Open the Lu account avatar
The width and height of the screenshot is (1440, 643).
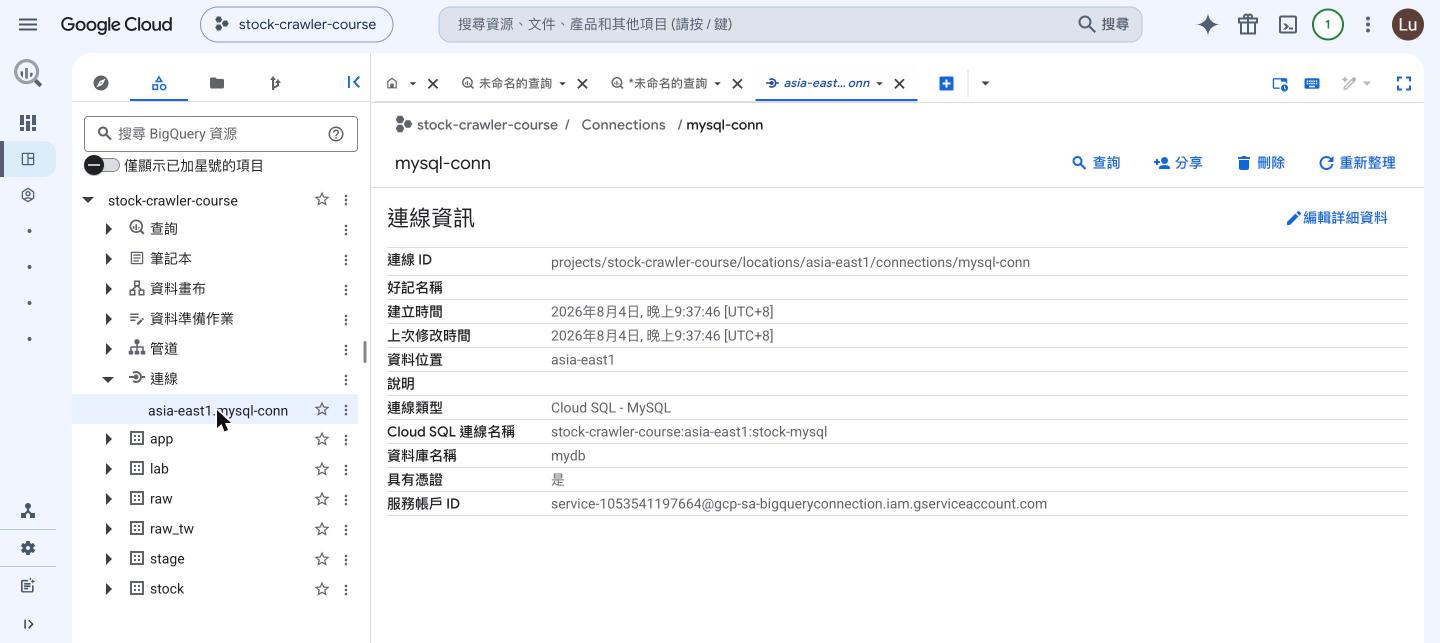[x=1408, y=25]
